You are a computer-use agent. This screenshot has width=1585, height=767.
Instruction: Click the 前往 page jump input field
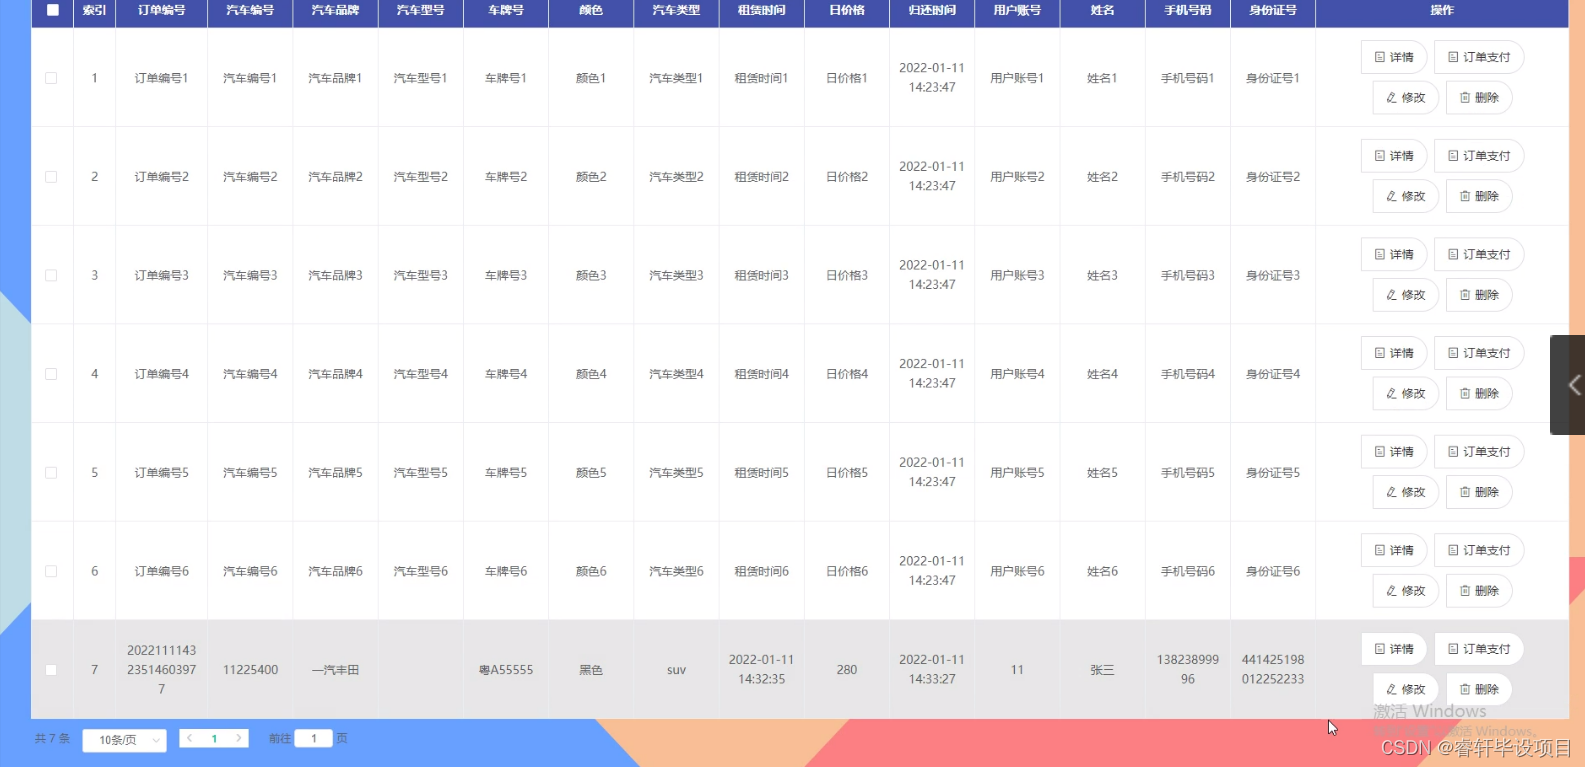pos(314,739)
